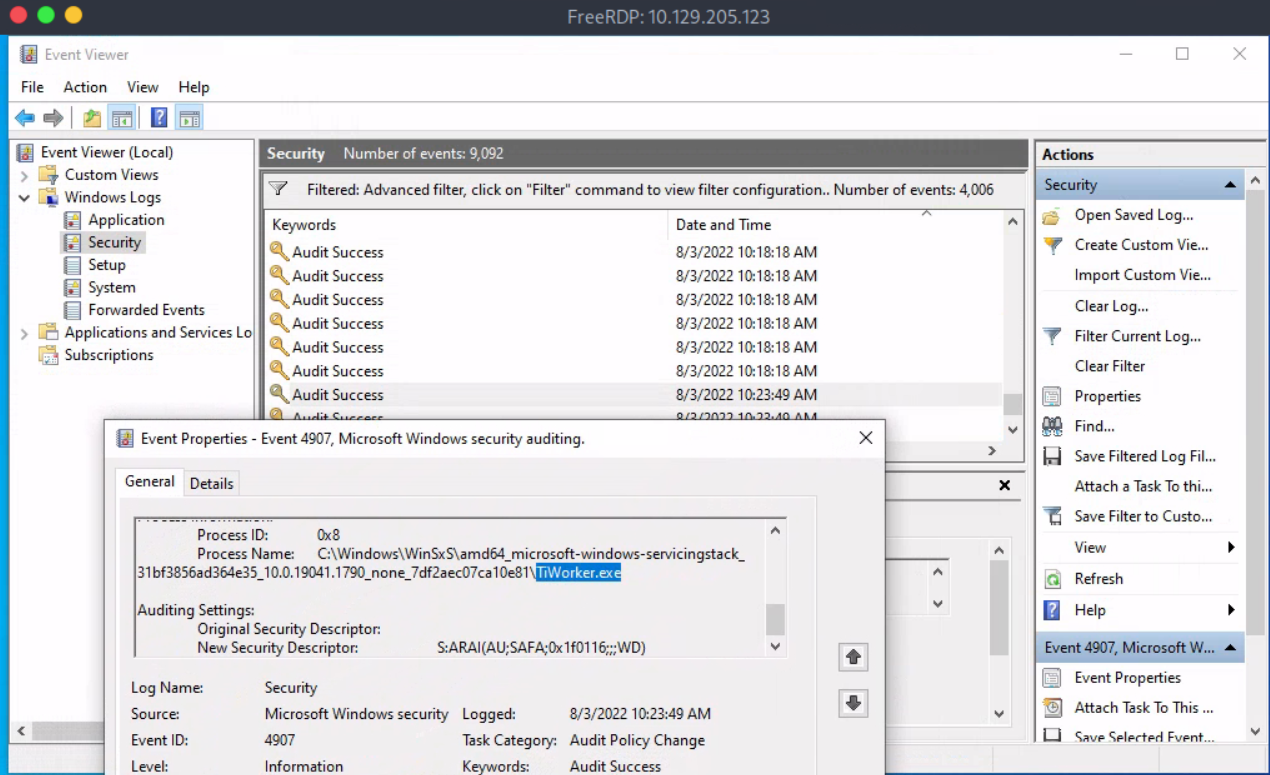This screenshot has height=775, width=1270.
Task: Click Import Custom View action
Action: (1142, 275)
